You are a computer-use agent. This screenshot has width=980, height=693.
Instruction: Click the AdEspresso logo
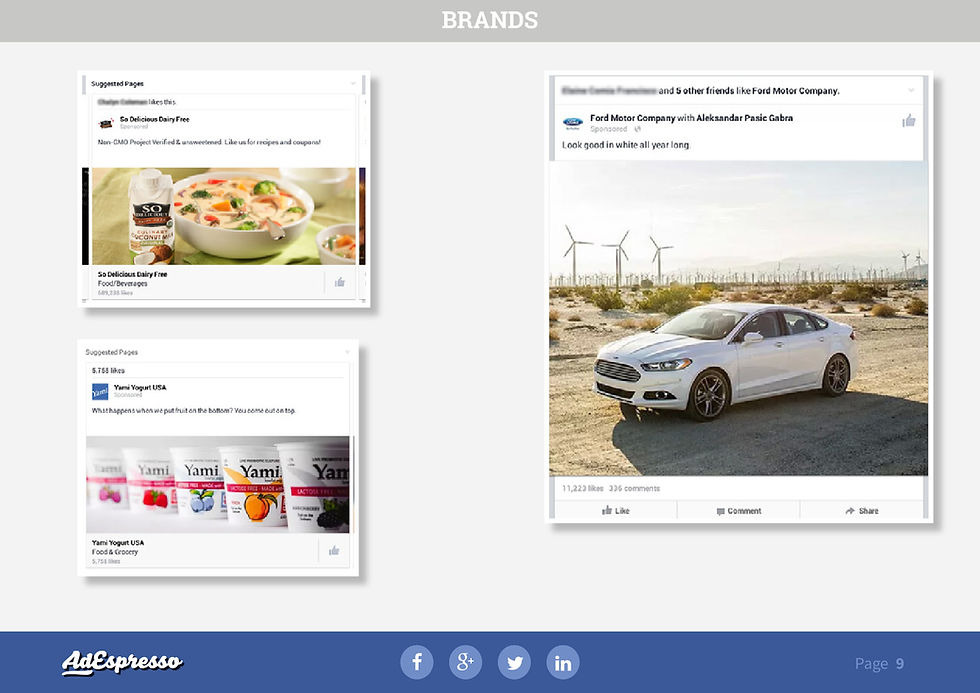(122, 662)
